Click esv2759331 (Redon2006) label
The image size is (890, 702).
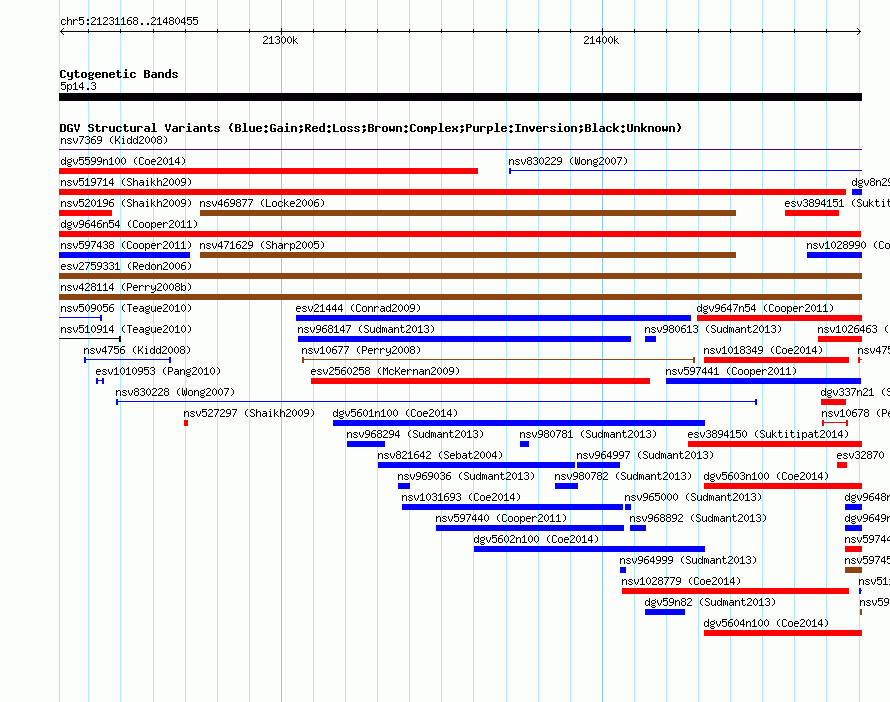click(126, 266)
